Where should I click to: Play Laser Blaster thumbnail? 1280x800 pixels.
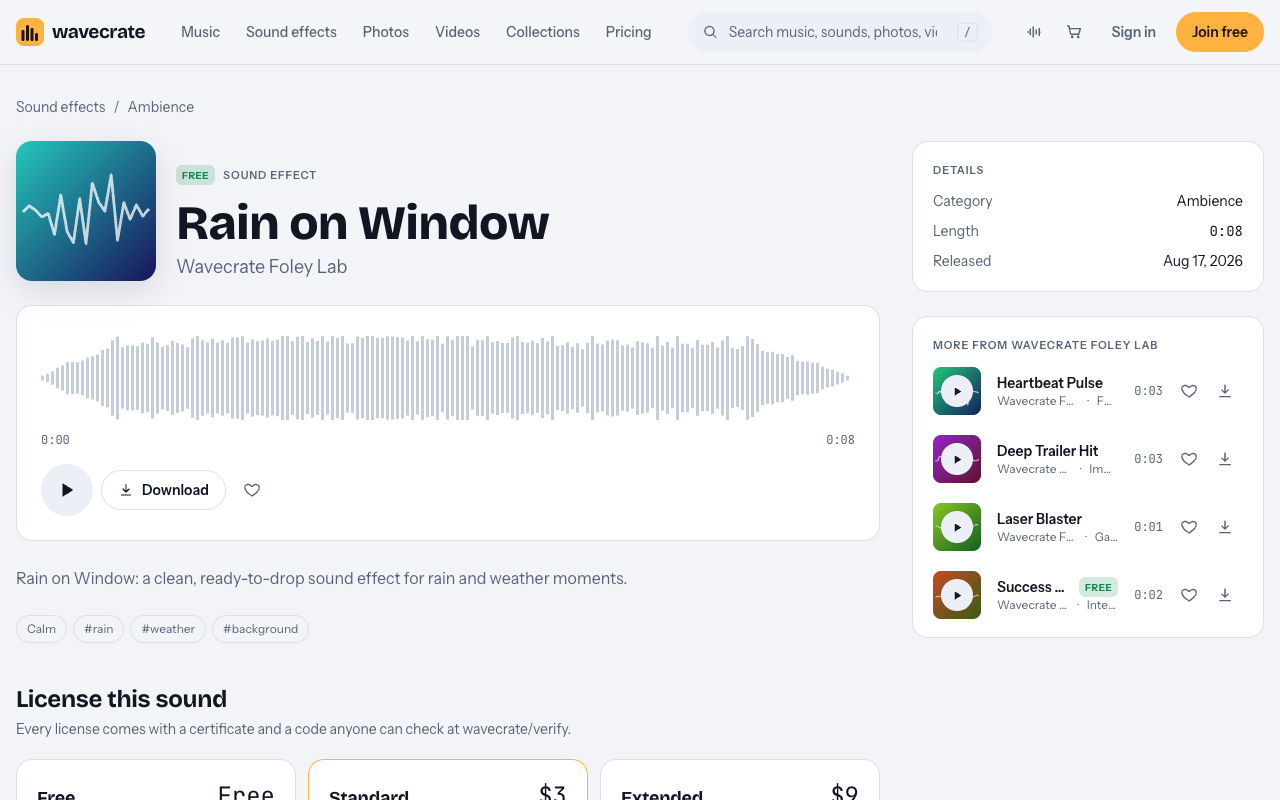957,527
